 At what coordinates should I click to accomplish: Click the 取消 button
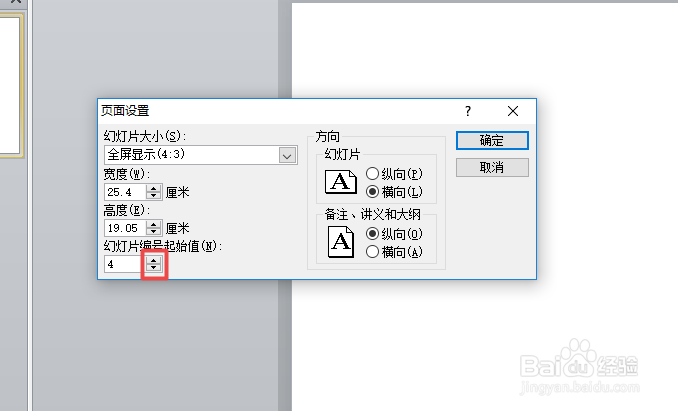[x=492, y=168]
